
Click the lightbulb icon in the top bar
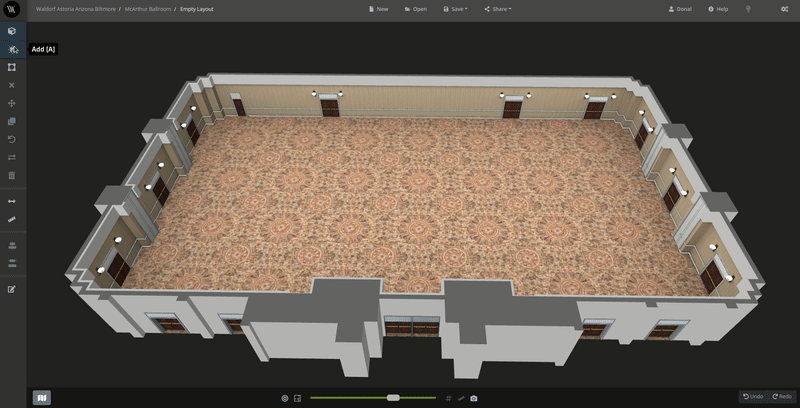click(x=748, y=9)
